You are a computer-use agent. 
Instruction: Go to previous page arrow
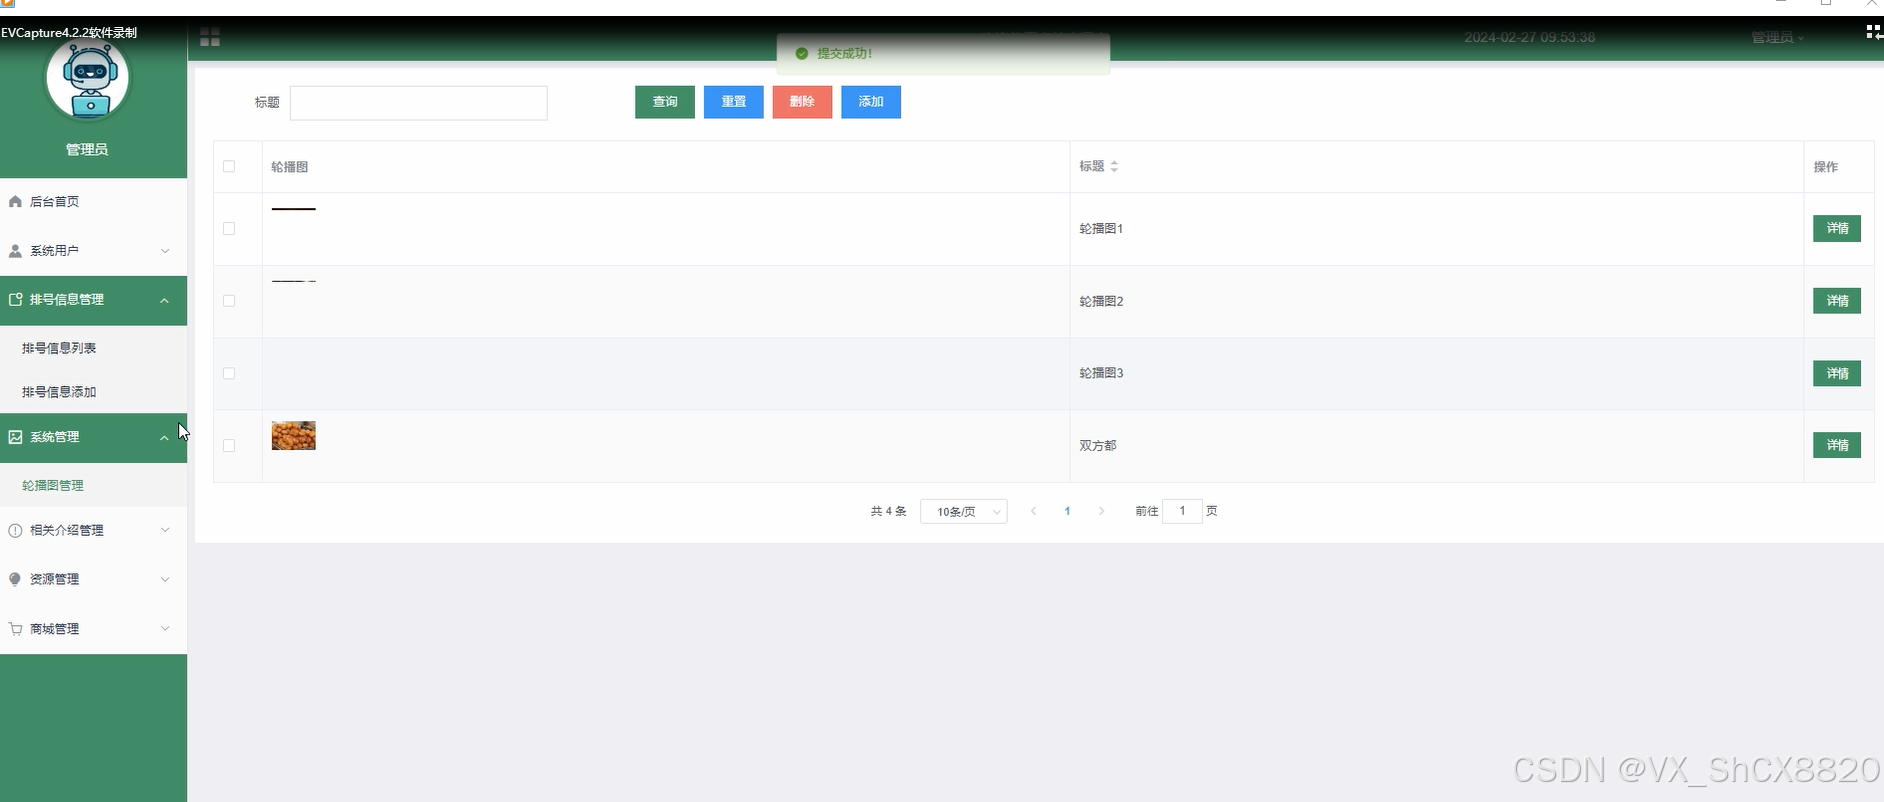[x=1033, y=511]
